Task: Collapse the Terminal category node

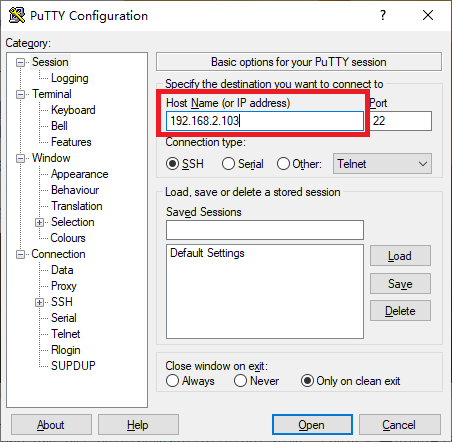Action: pos(20,94)
